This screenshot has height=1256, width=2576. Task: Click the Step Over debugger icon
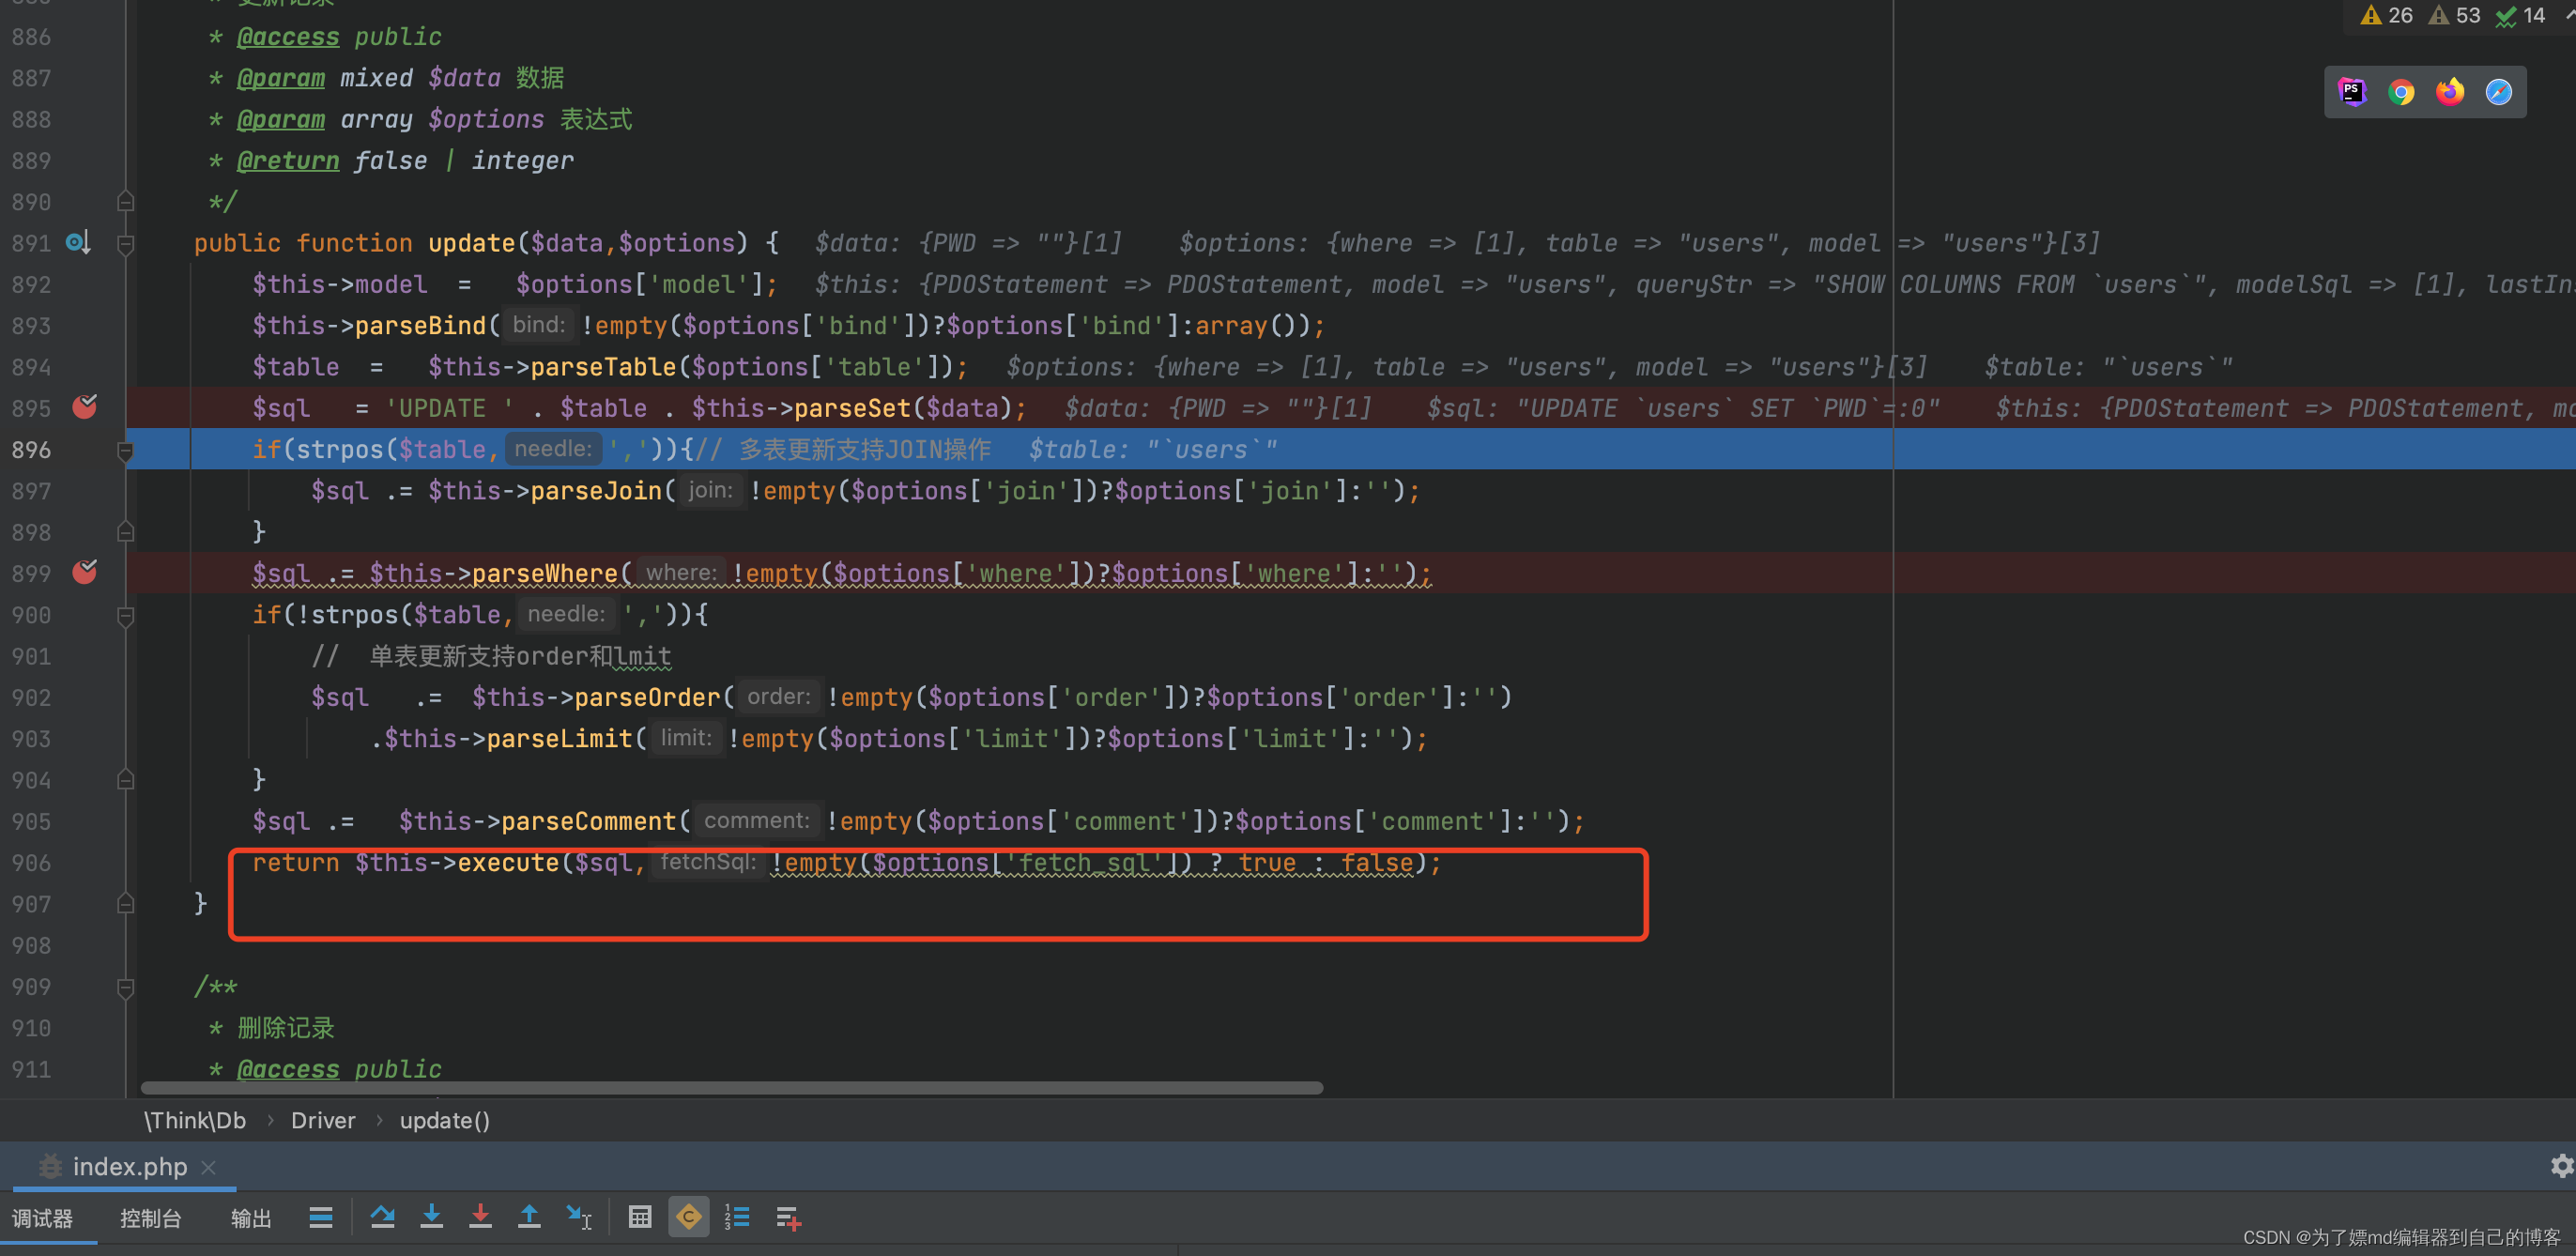tap(382, 1217)
